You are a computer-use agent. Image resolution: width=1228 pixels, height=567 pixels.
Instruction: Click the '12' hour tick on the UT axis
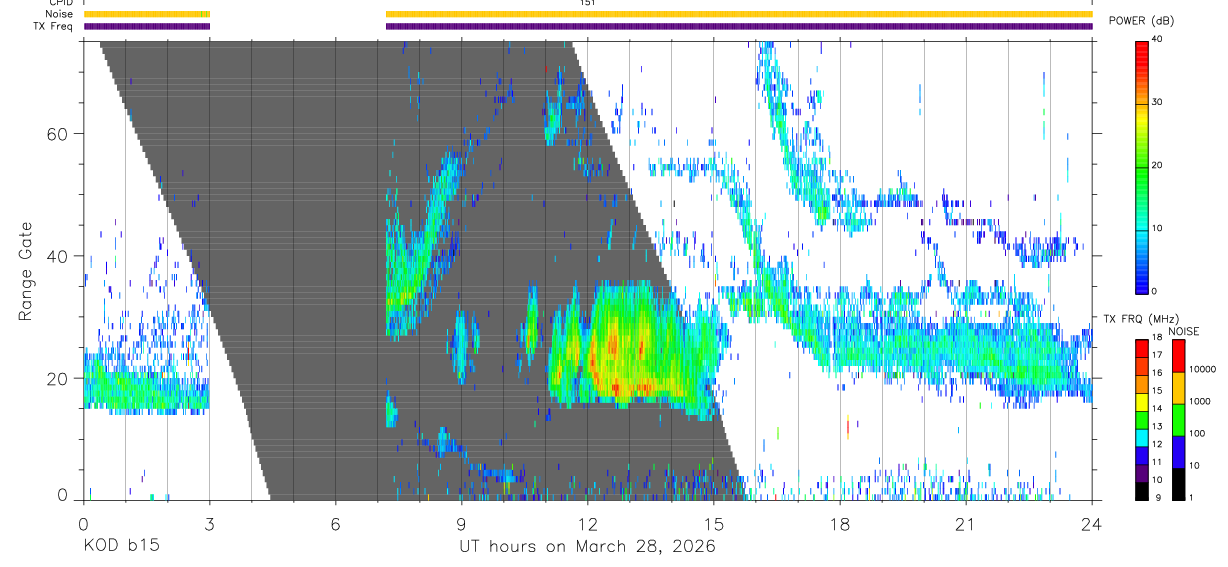(x=587, y=523)
